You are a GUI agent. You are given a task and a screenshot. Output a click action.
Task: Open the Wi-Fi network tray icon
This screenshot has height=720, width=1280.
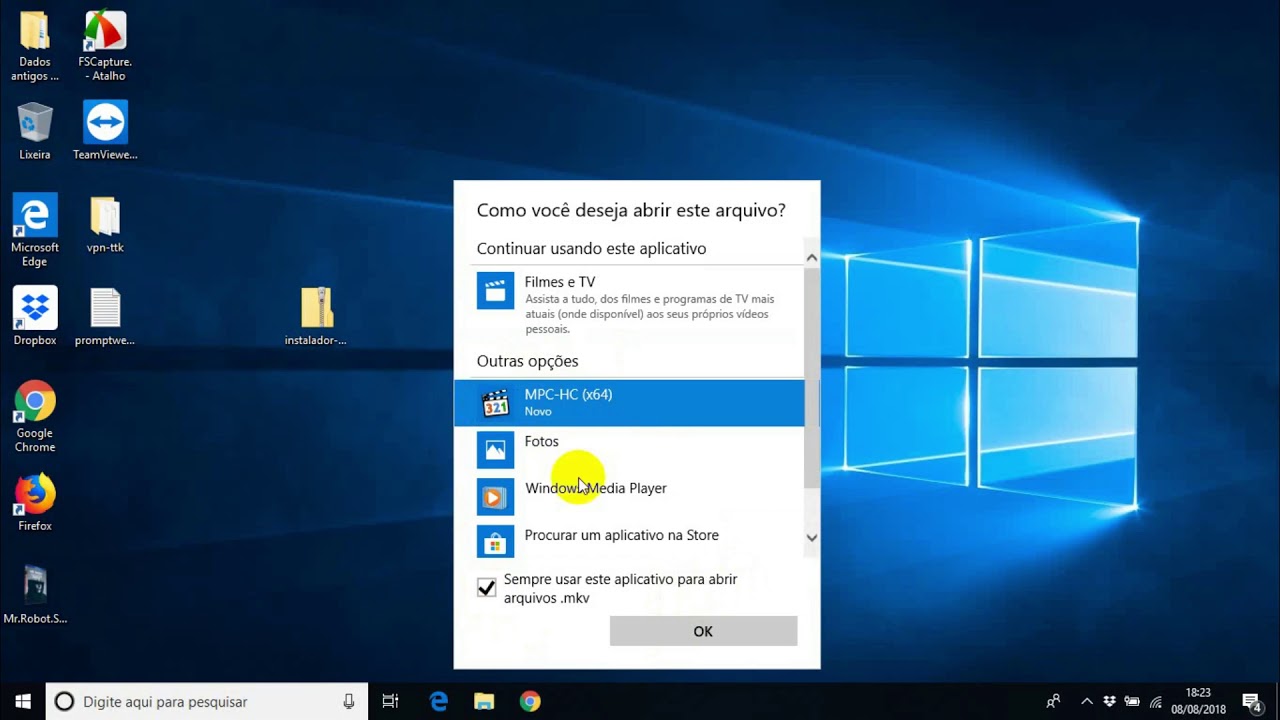coord(1156,701)
